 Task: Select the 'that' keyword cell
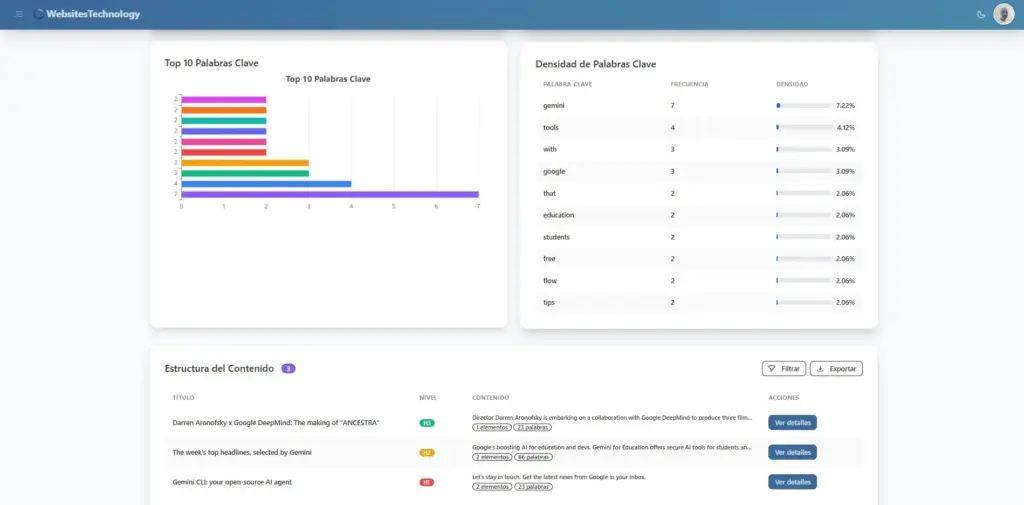[x=549, y=193]
